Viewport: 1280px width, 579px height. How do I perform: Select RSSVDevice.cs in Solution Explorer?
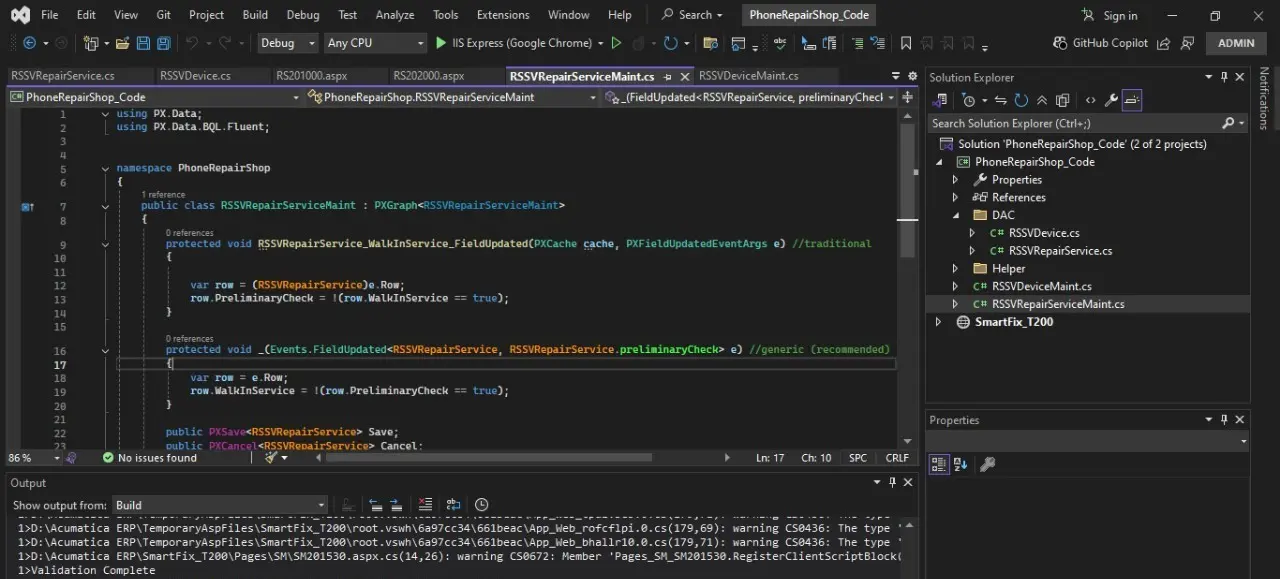pos(1044,233)
